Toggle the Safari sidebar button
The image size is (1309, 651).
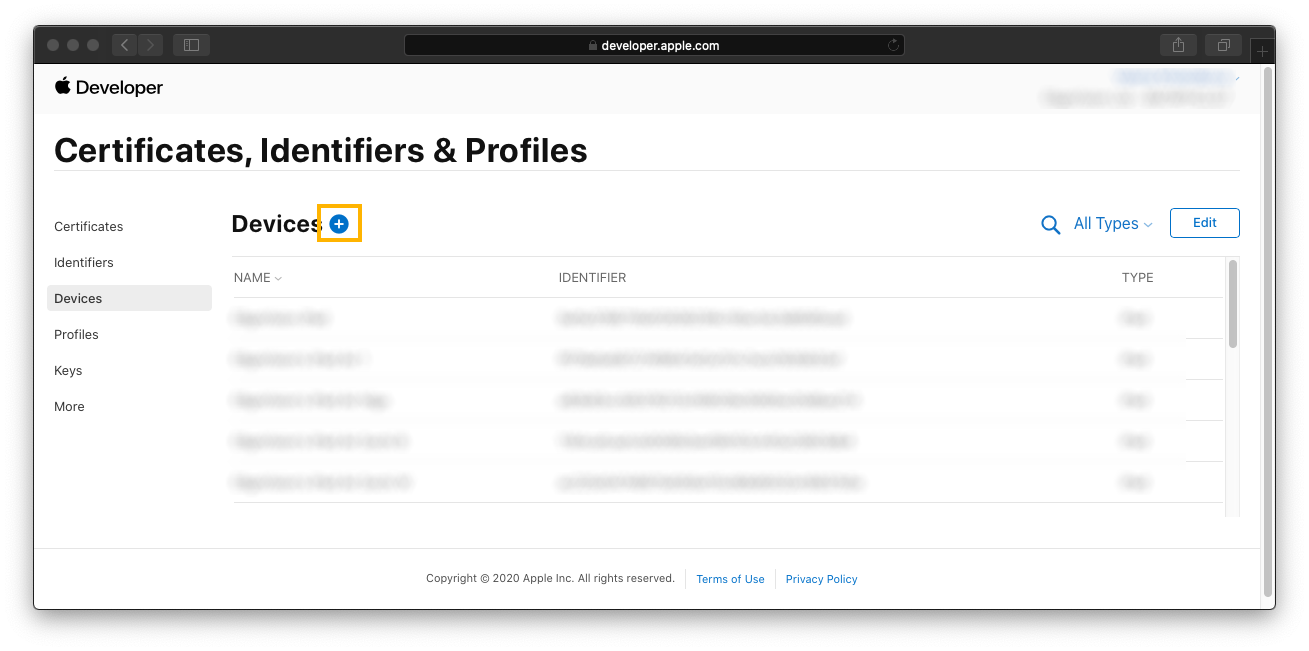pyautogui.click(x=191, y=45)
